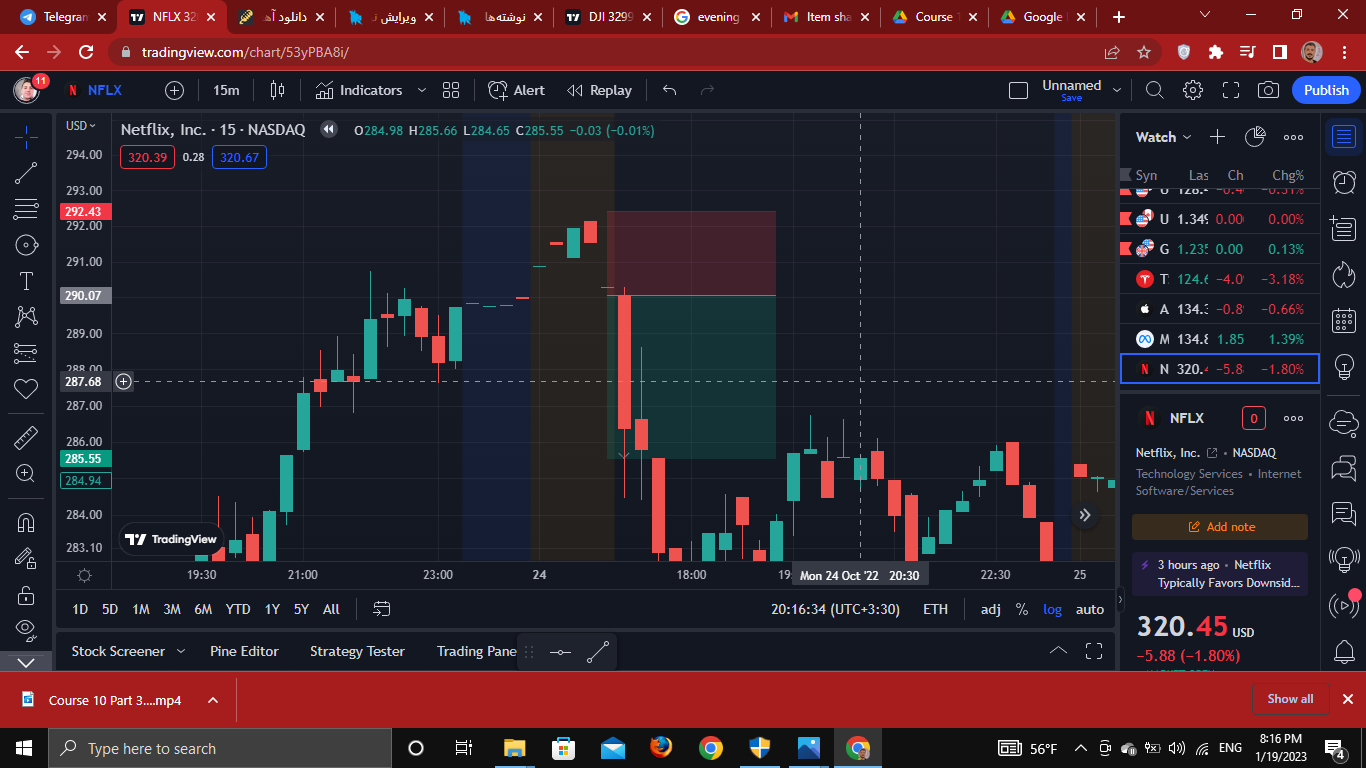
Task: Toggle the hide all drawings eye icon
Action: tap(26, 628)
